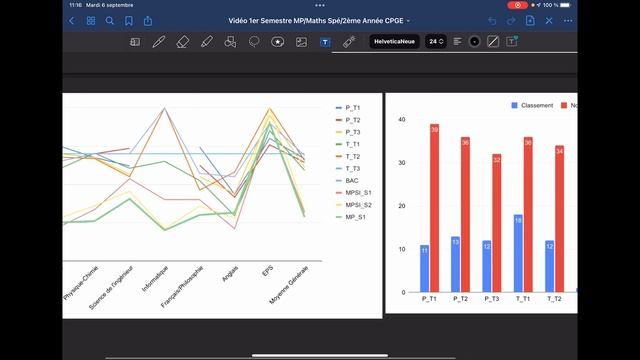Click the P_T2 bar chart axis label
The image size is (640, 360).
[x=460, y=299]
